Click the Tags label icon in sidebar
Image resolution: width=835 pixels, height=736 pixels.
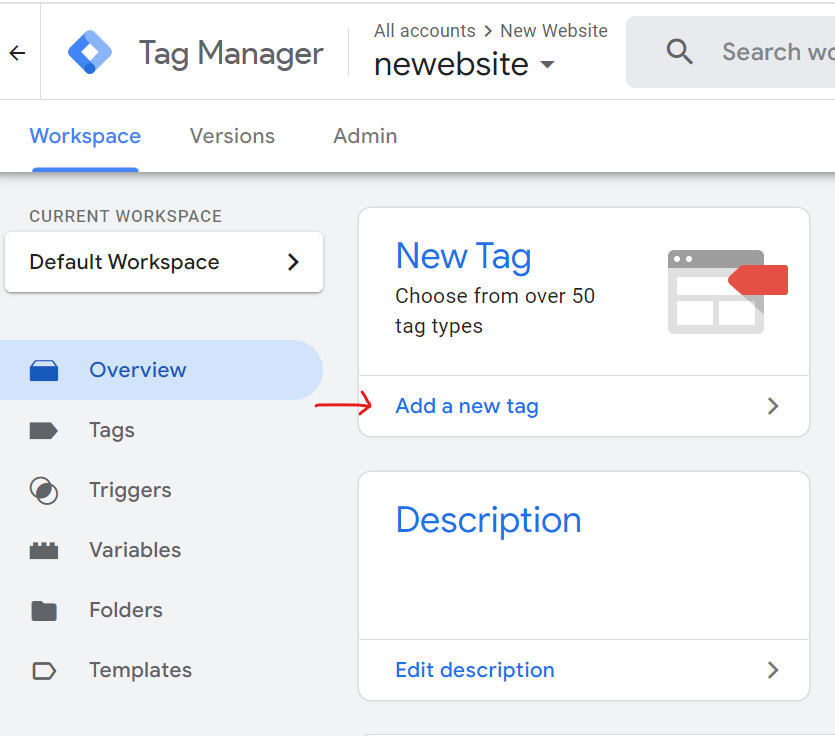click(x=44, y=431)
